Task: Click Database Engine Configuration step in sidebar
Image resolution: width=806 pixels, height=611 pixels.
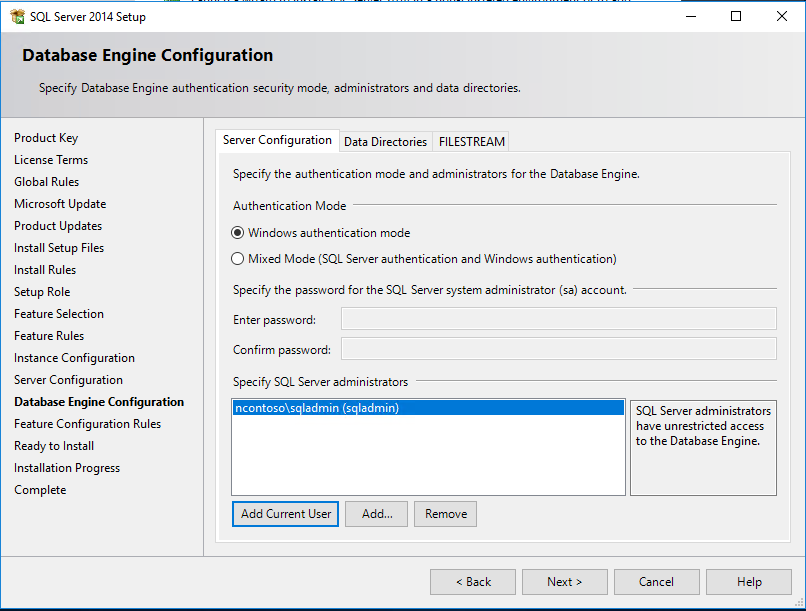Action: tap(99, 402)
